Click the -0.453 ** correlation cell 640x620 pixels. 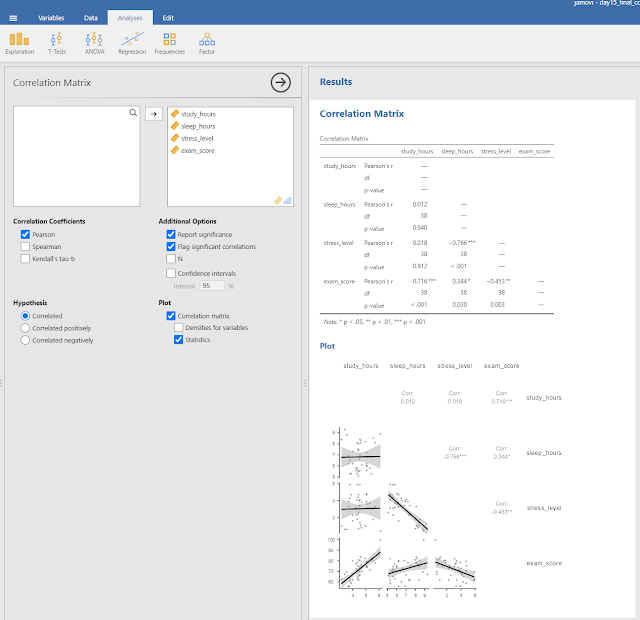pos(499,281)
